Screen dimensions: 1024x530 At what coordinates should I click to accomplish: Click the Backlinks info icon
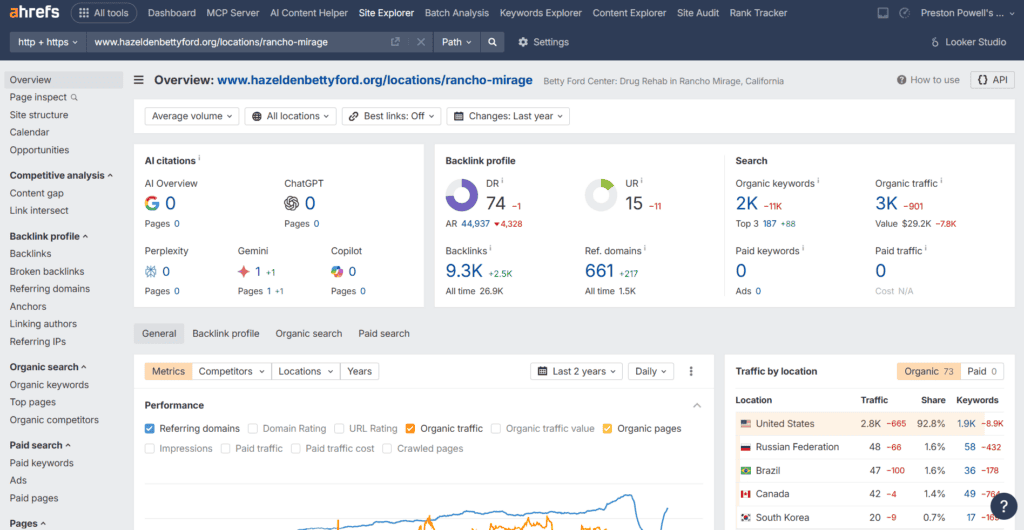[x=490, y=248]
